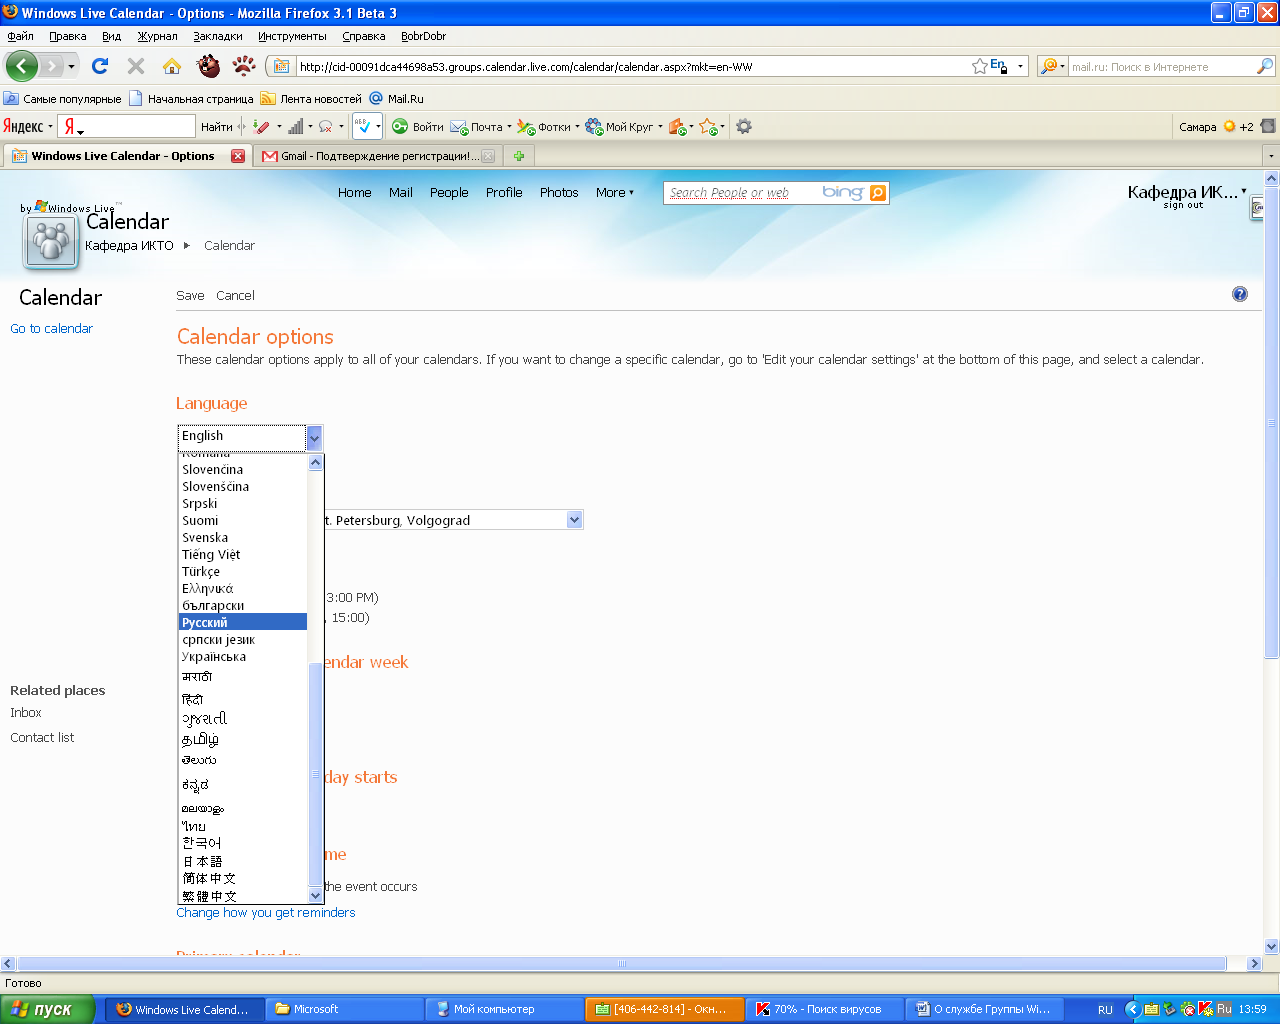Choose Suomi from the language list
This screenshot has height=1024, width=1280.
click(243, 521)
